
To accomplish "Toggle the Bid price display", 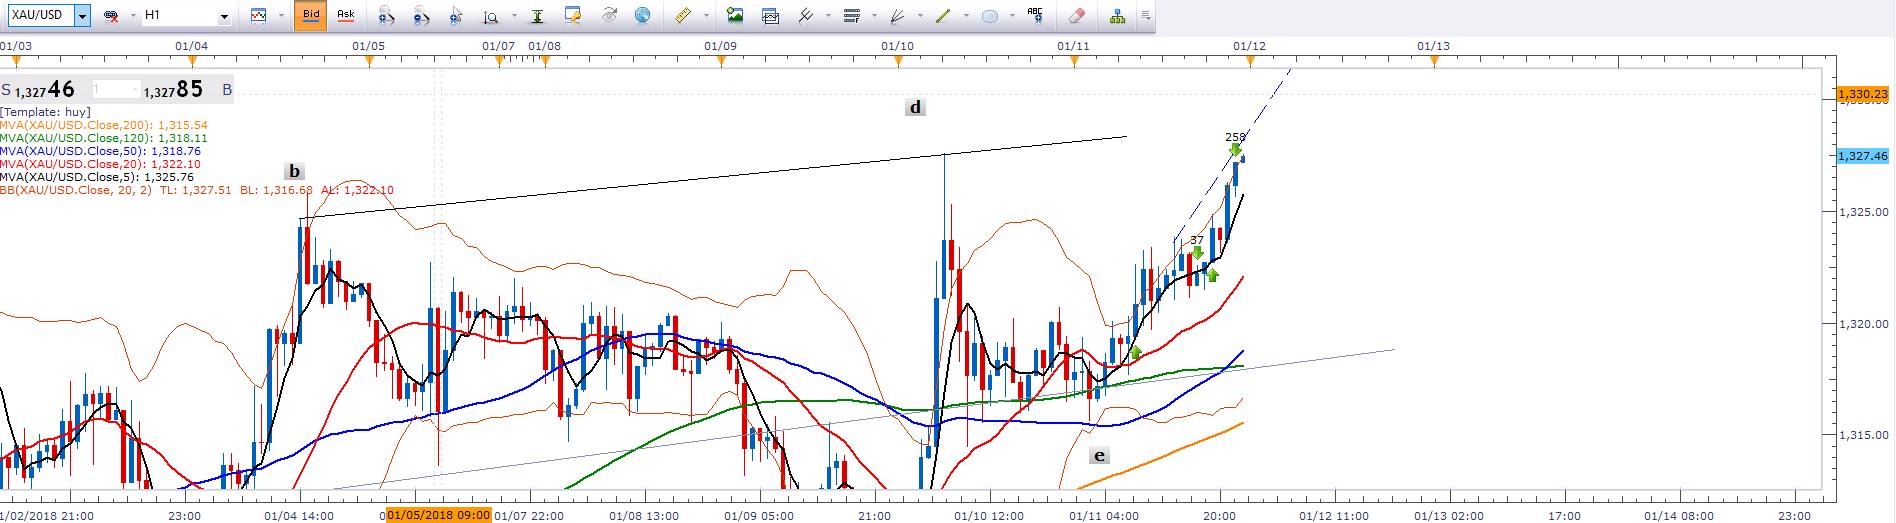I will tap(311, 15).
